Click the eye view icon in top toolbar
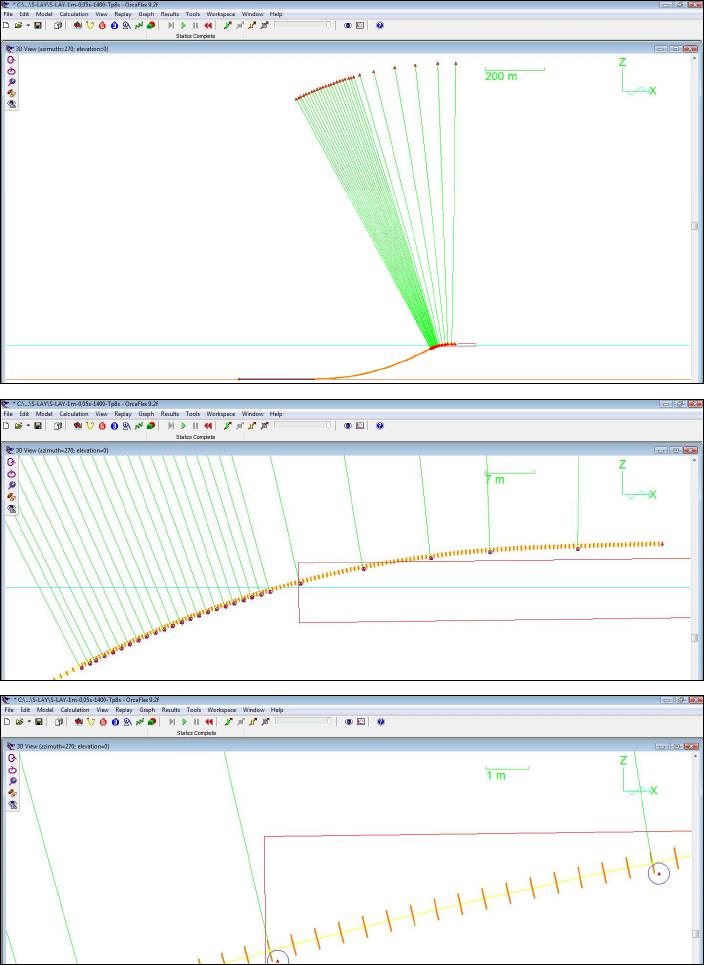 [x=348, y=25]
